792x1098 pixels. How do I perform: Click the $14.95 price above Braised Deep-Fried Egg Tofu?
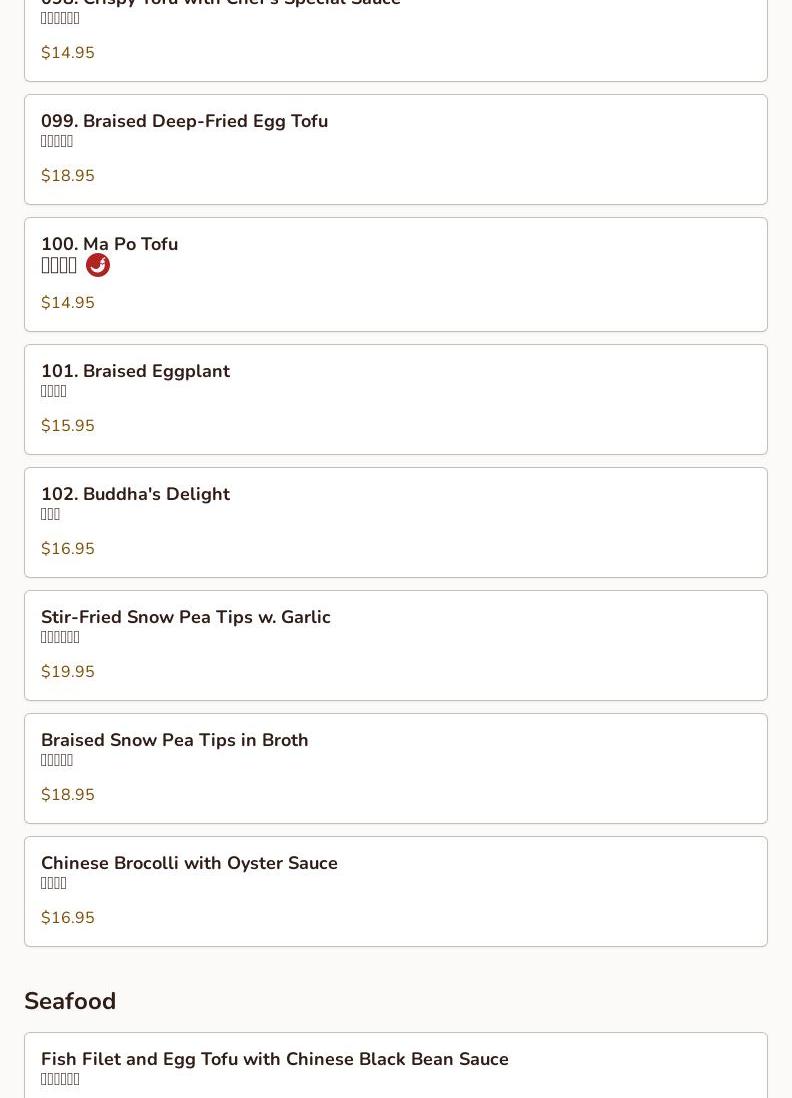pyautogui.click(x=68, y=53)
